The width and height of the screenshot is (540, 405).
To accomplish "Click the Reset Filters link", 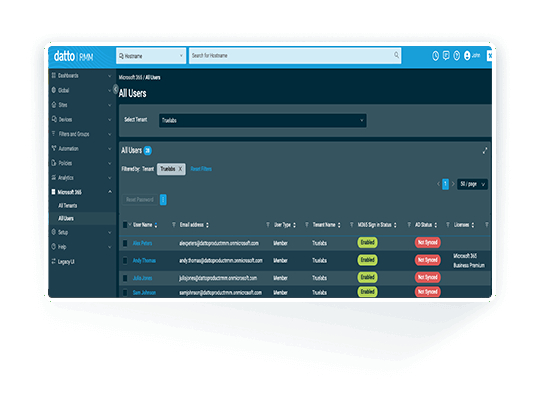I will (201, 169).
